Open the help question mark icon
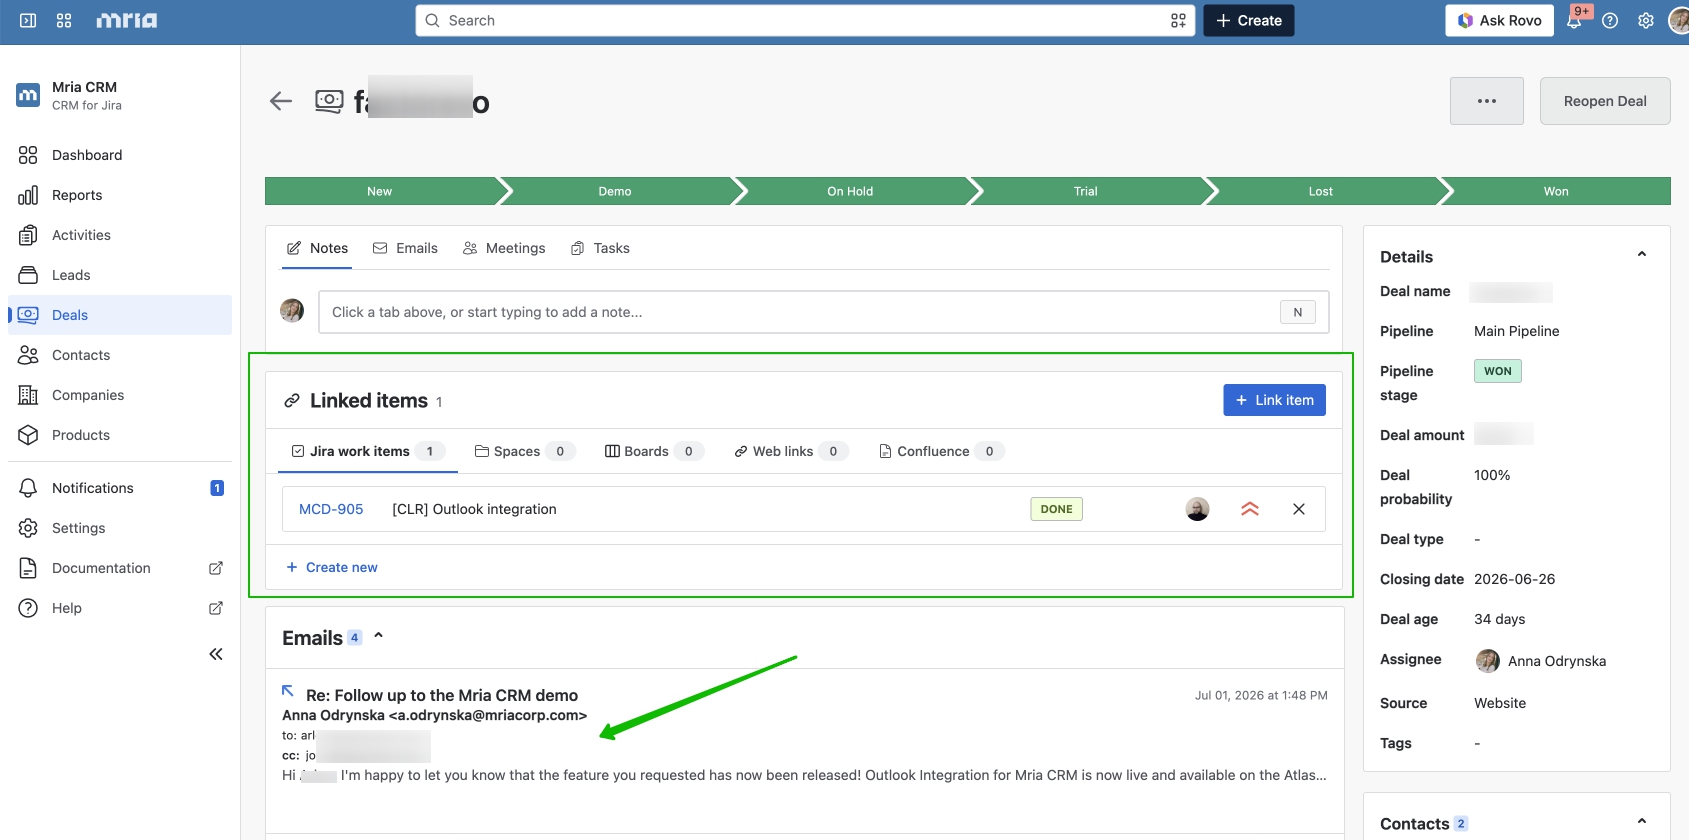 1610,20
